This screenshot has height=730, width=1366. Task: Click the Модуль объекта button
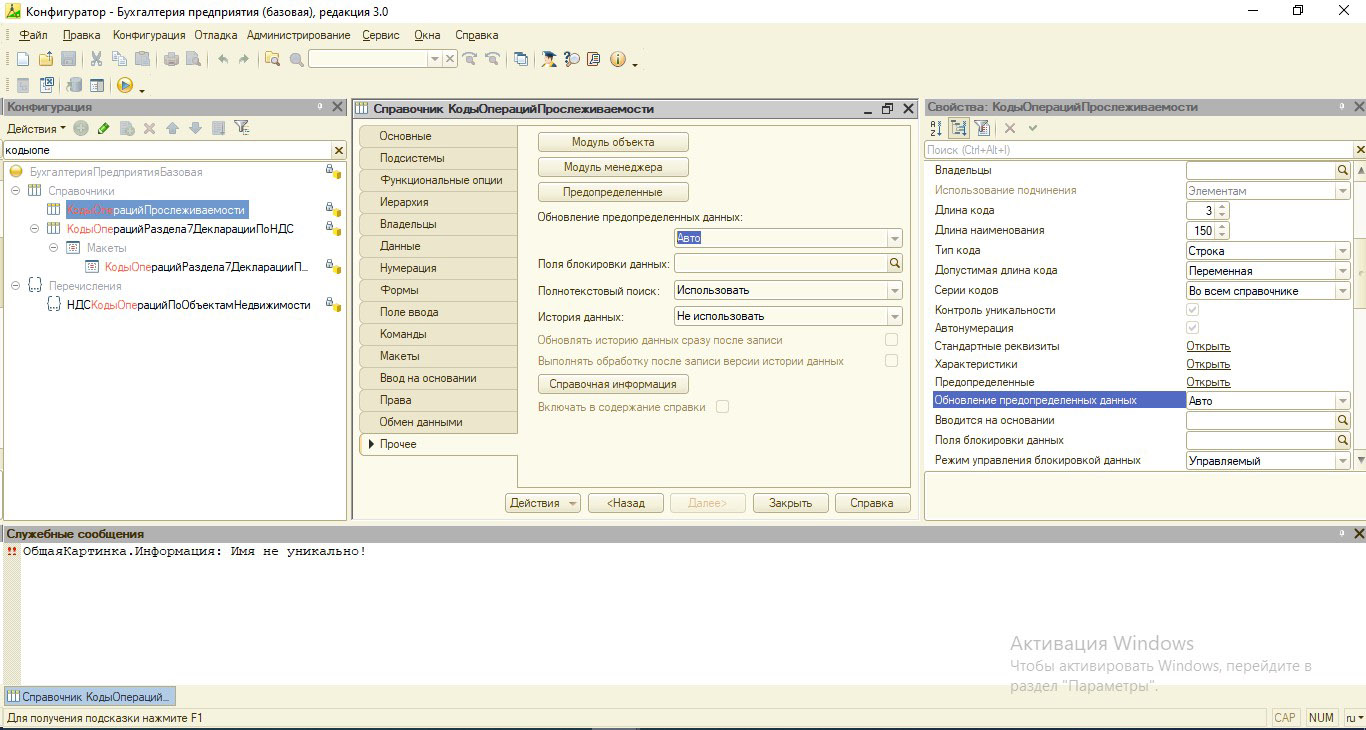613,142
